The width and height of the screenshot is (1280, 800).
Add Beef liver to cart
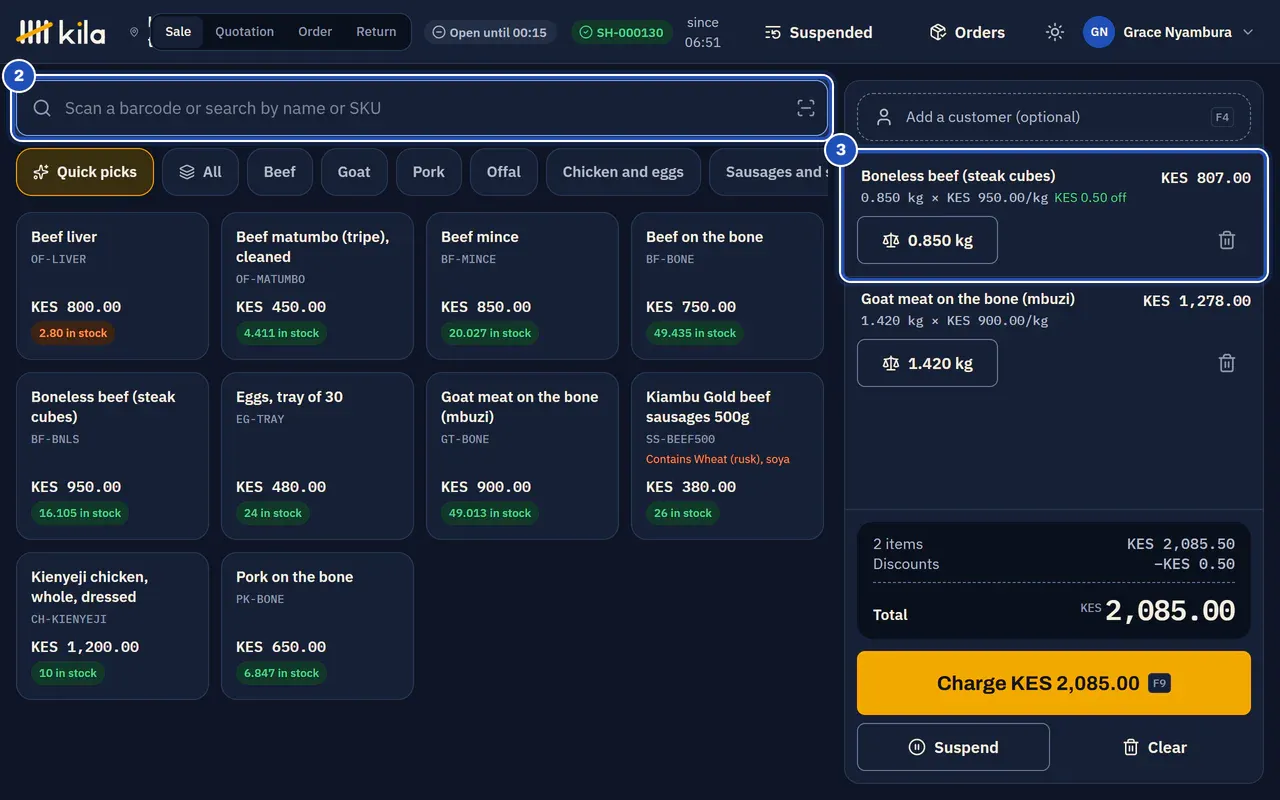click(x=112, y=286)
